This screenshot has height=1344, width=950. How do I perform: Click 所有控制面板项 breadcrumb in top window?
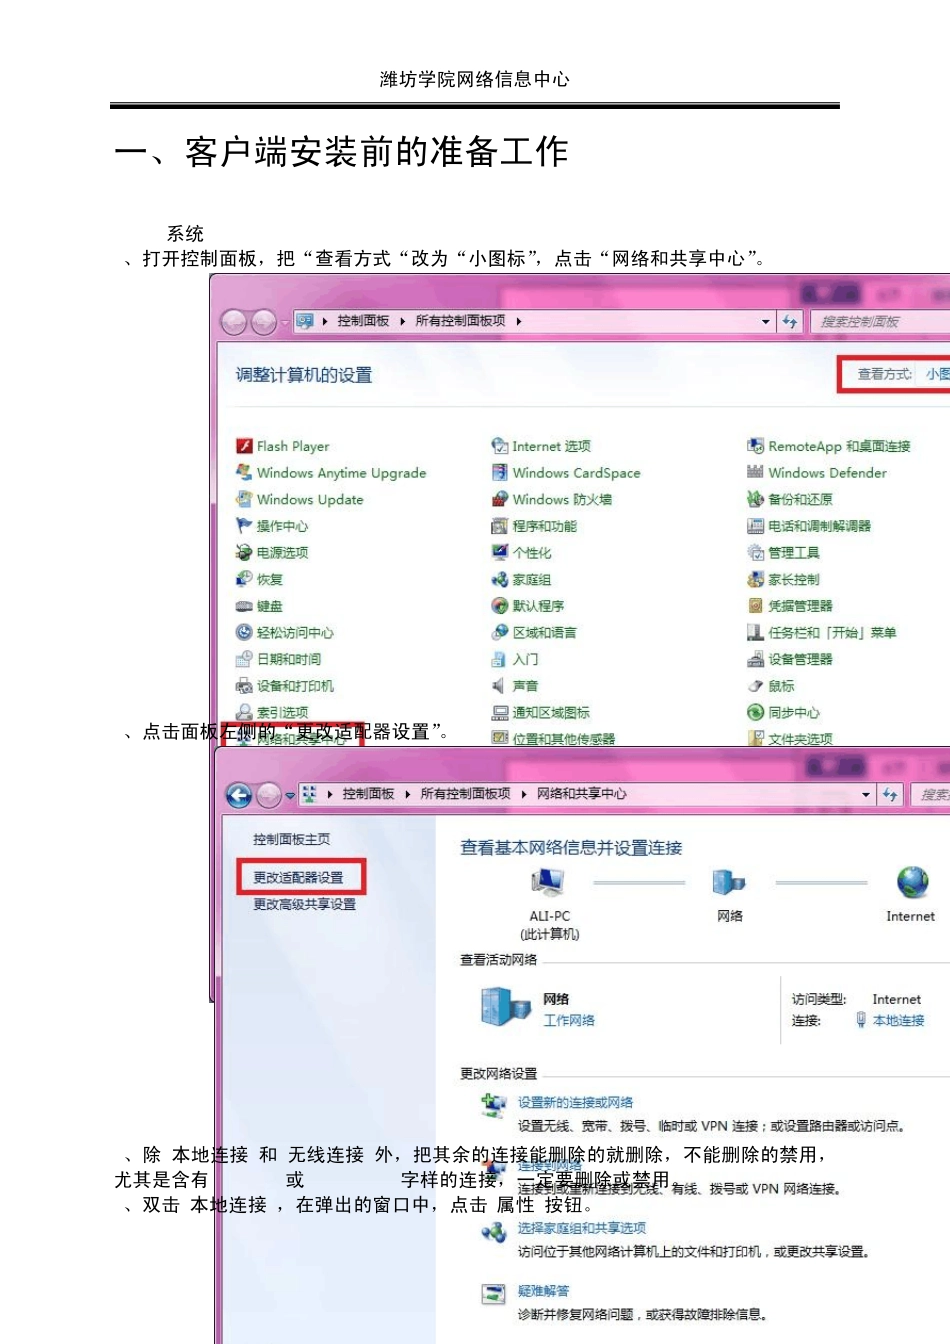pyautogui.click(x=460, y=321)
